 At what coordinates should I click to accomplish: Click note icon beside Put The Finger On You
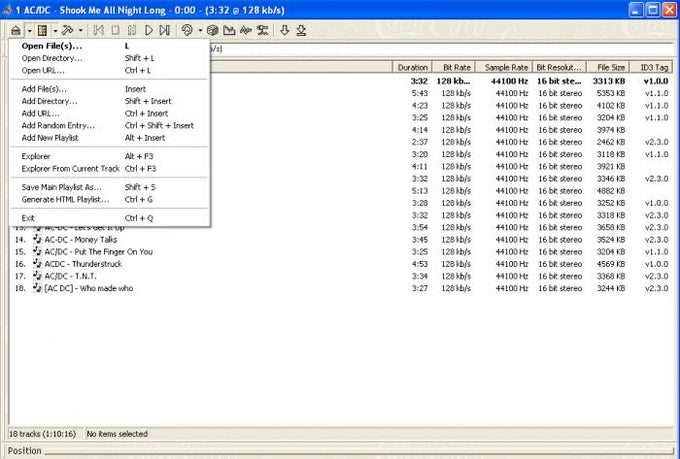click(37, 252)
